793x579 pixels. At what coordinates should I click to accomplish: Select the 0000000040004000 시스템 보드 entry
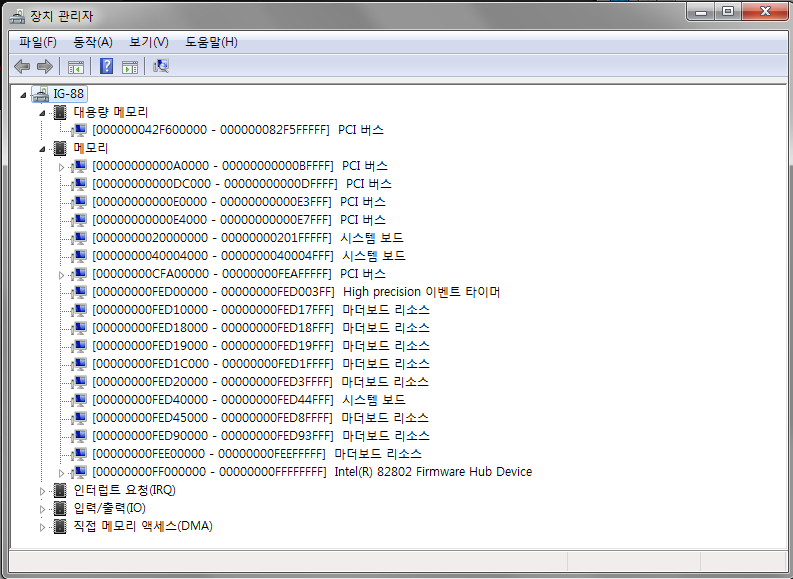[x=249, y=256]
